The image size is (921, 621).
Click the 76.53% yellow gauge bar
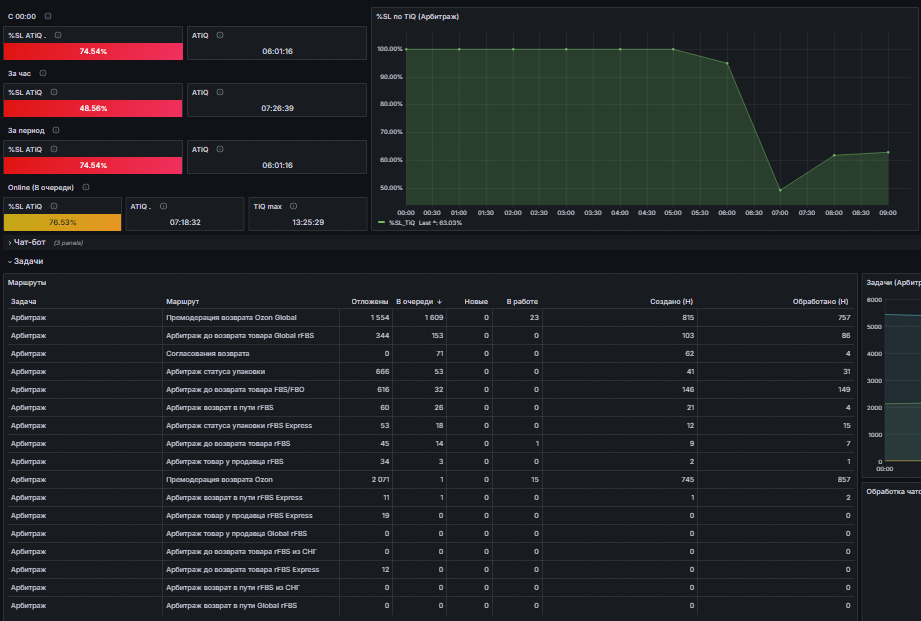[62, 222]
